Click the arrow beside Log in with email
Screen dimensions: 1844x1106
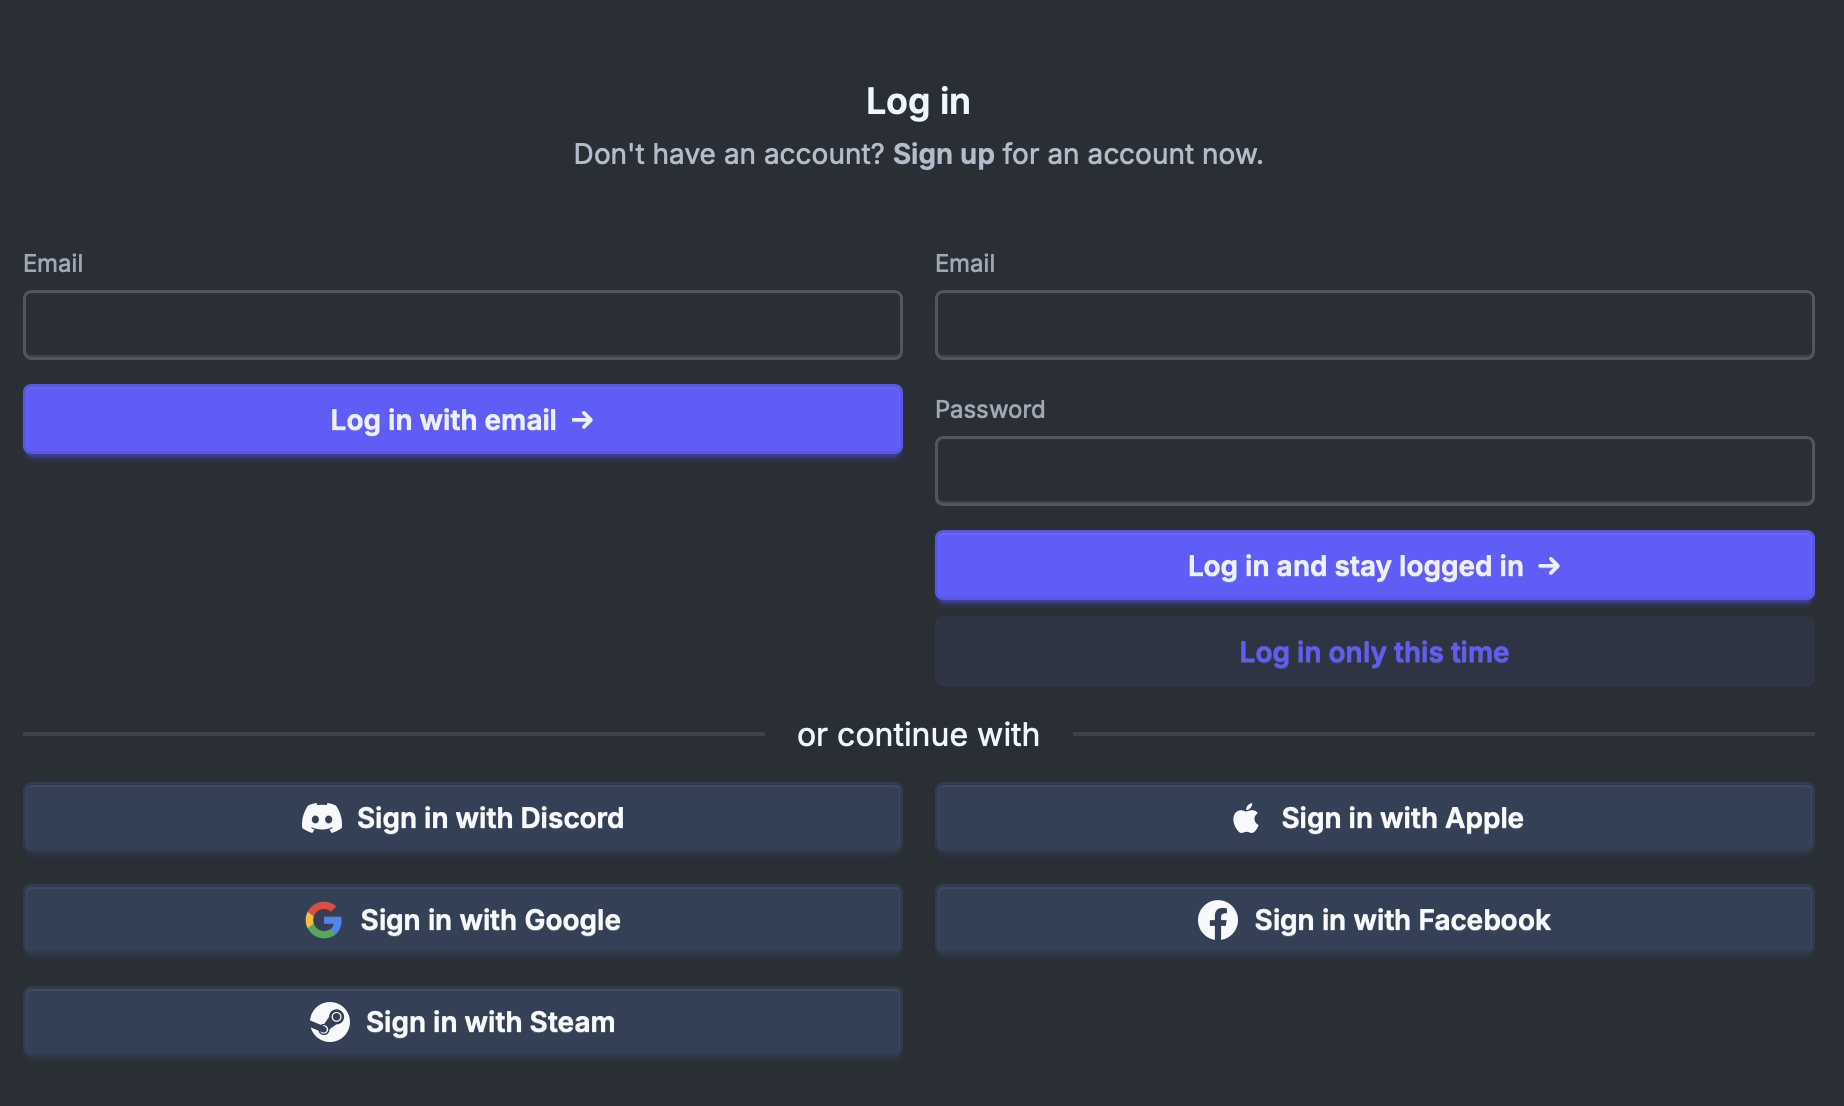582,420
